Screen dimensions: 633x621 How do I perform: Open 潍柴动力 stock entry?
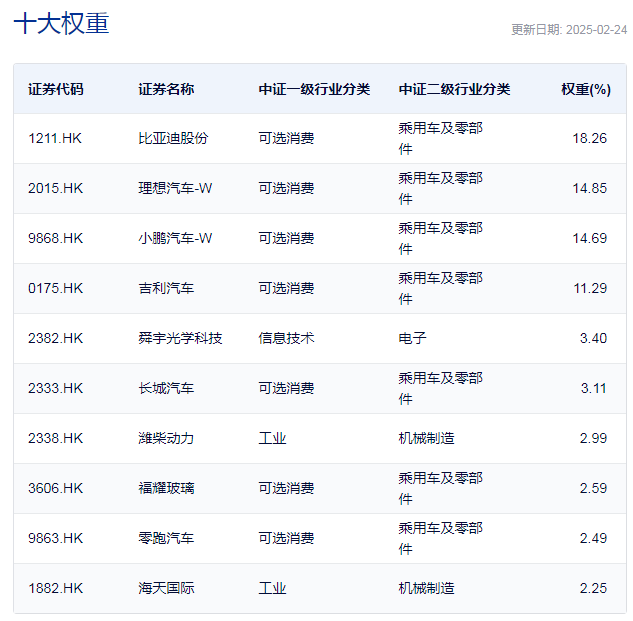click(x=166, y=438)
